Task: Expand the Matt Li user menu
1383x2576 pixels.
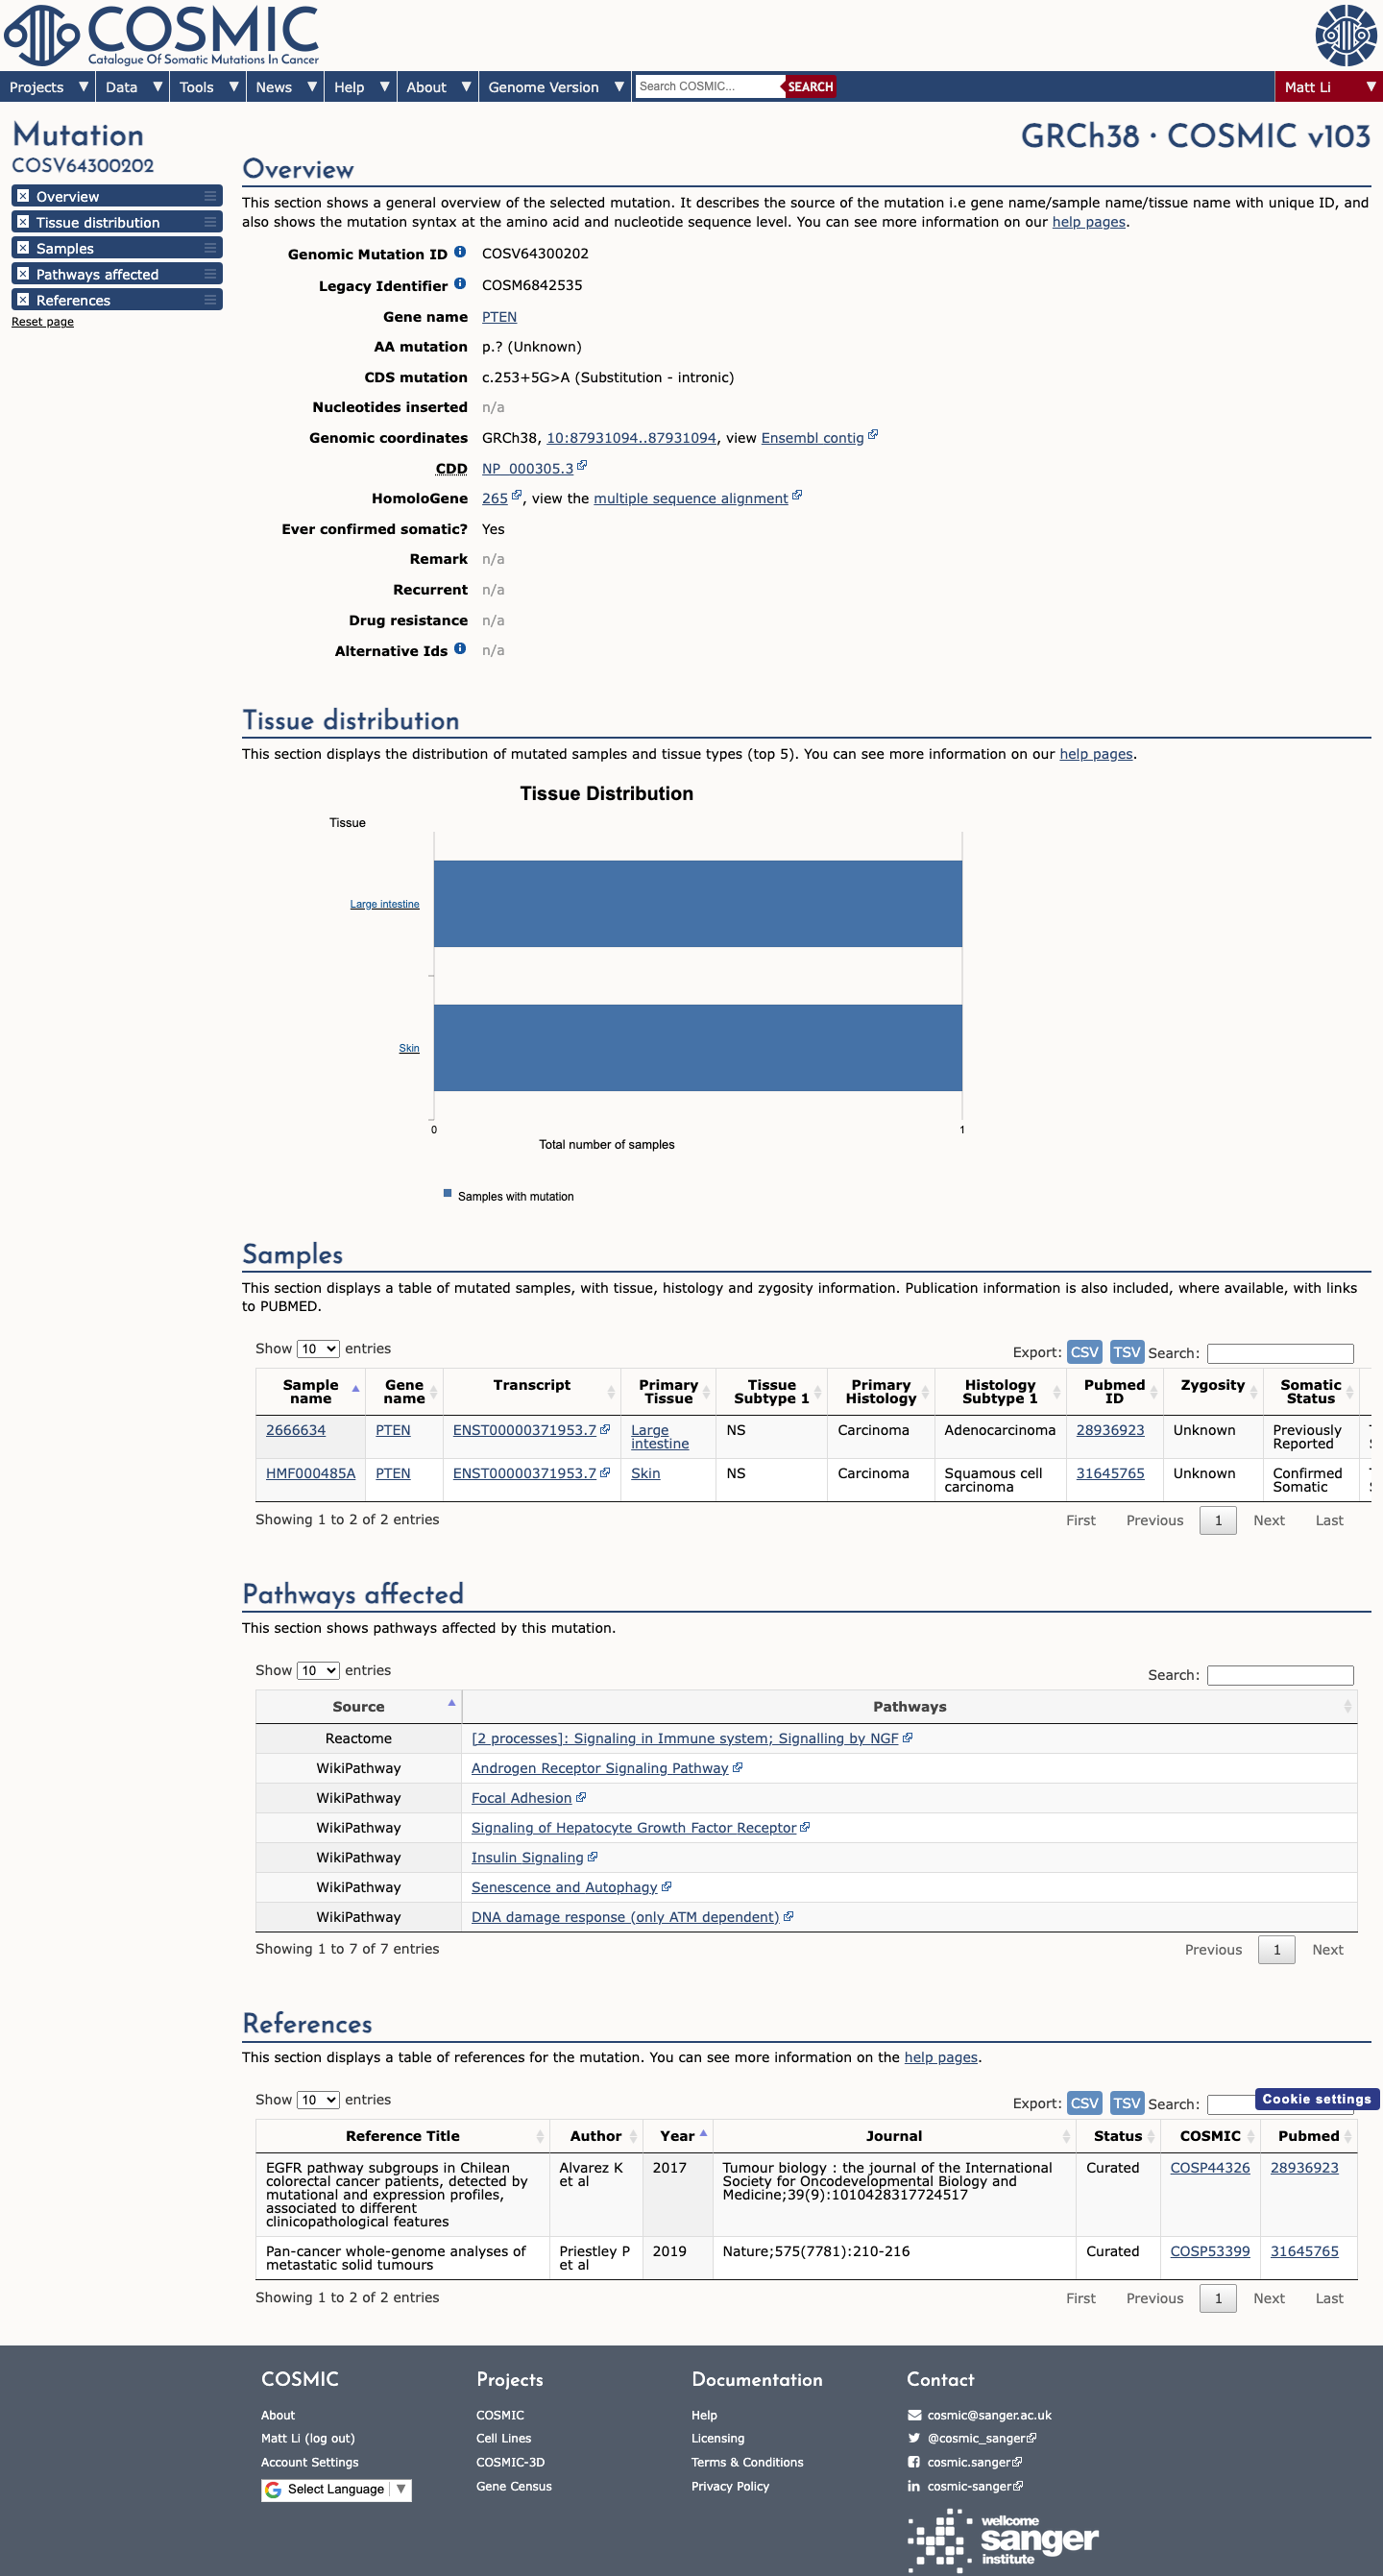Action: pyautogui.click(x=1329, y=87)
